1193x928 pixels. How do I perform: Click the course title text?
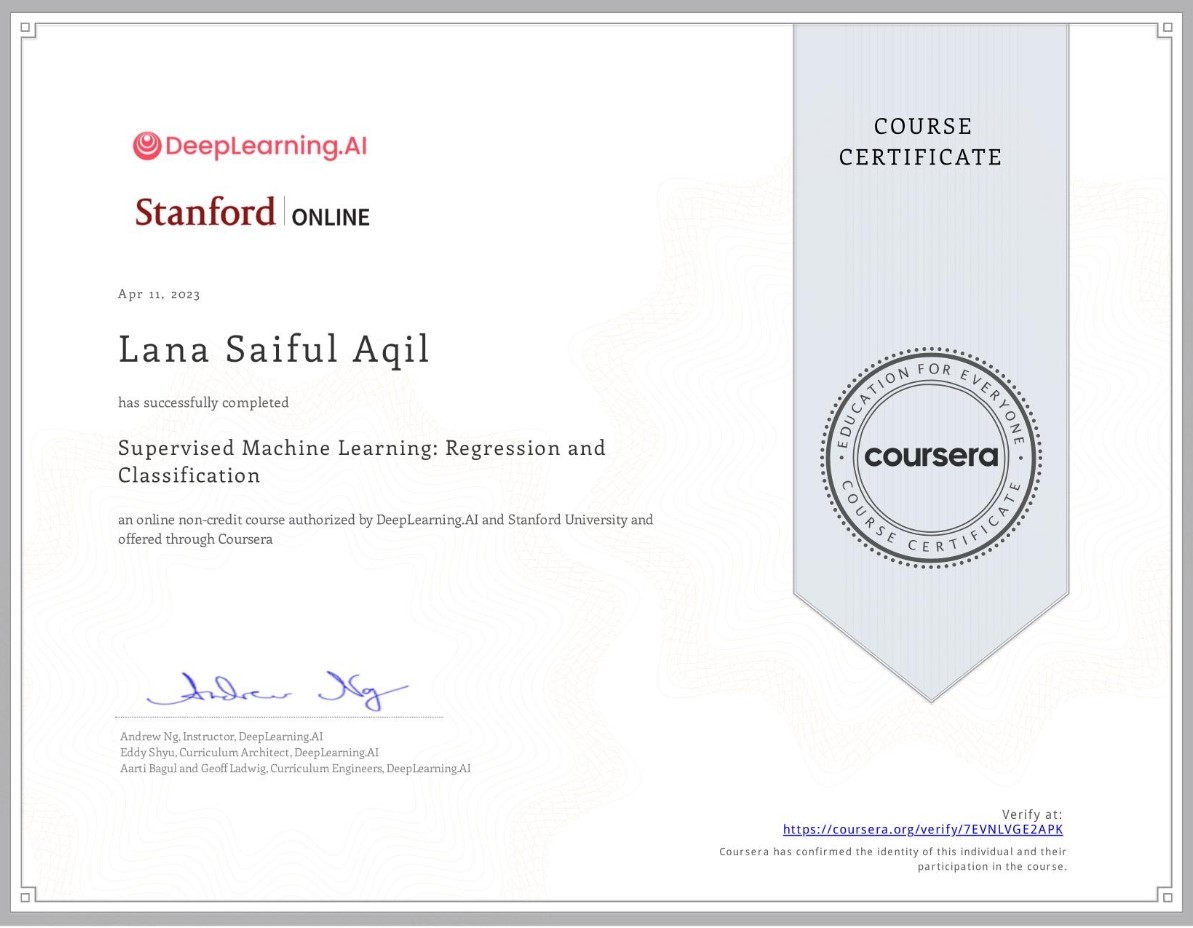pyautogui.click(x=361, y=460)
